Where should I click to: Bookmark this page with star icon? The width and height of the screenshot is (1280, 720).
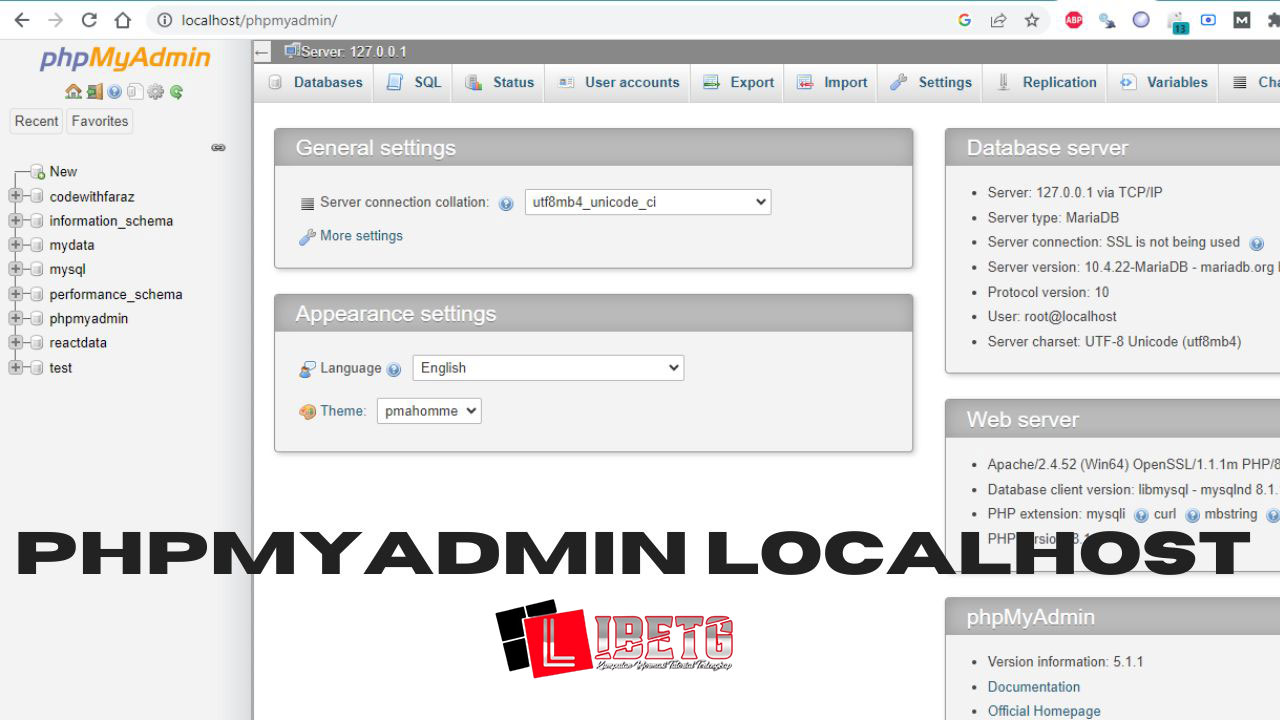coord(1032,20)
